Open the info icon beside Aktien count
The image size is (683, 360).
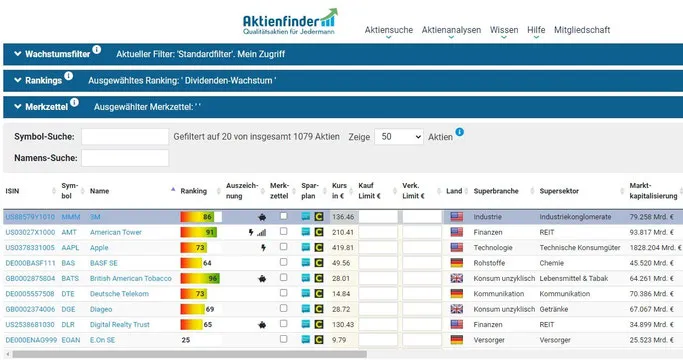(x=460, y=132)
